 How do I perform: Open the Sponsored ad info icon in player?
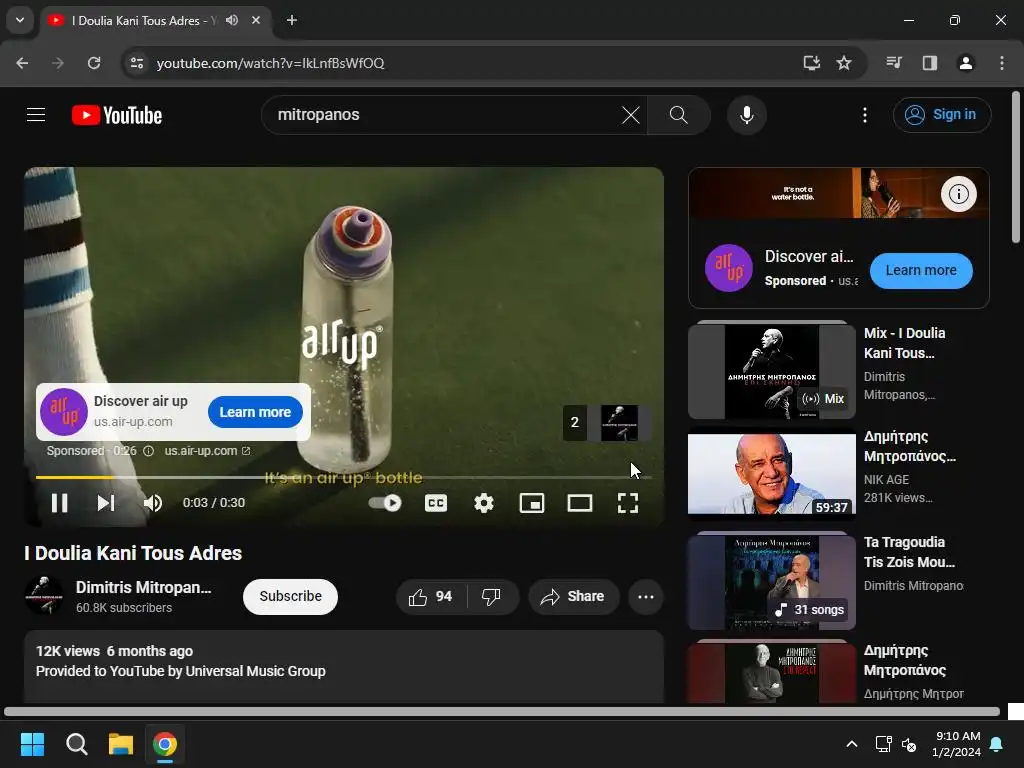click(148, 451)
